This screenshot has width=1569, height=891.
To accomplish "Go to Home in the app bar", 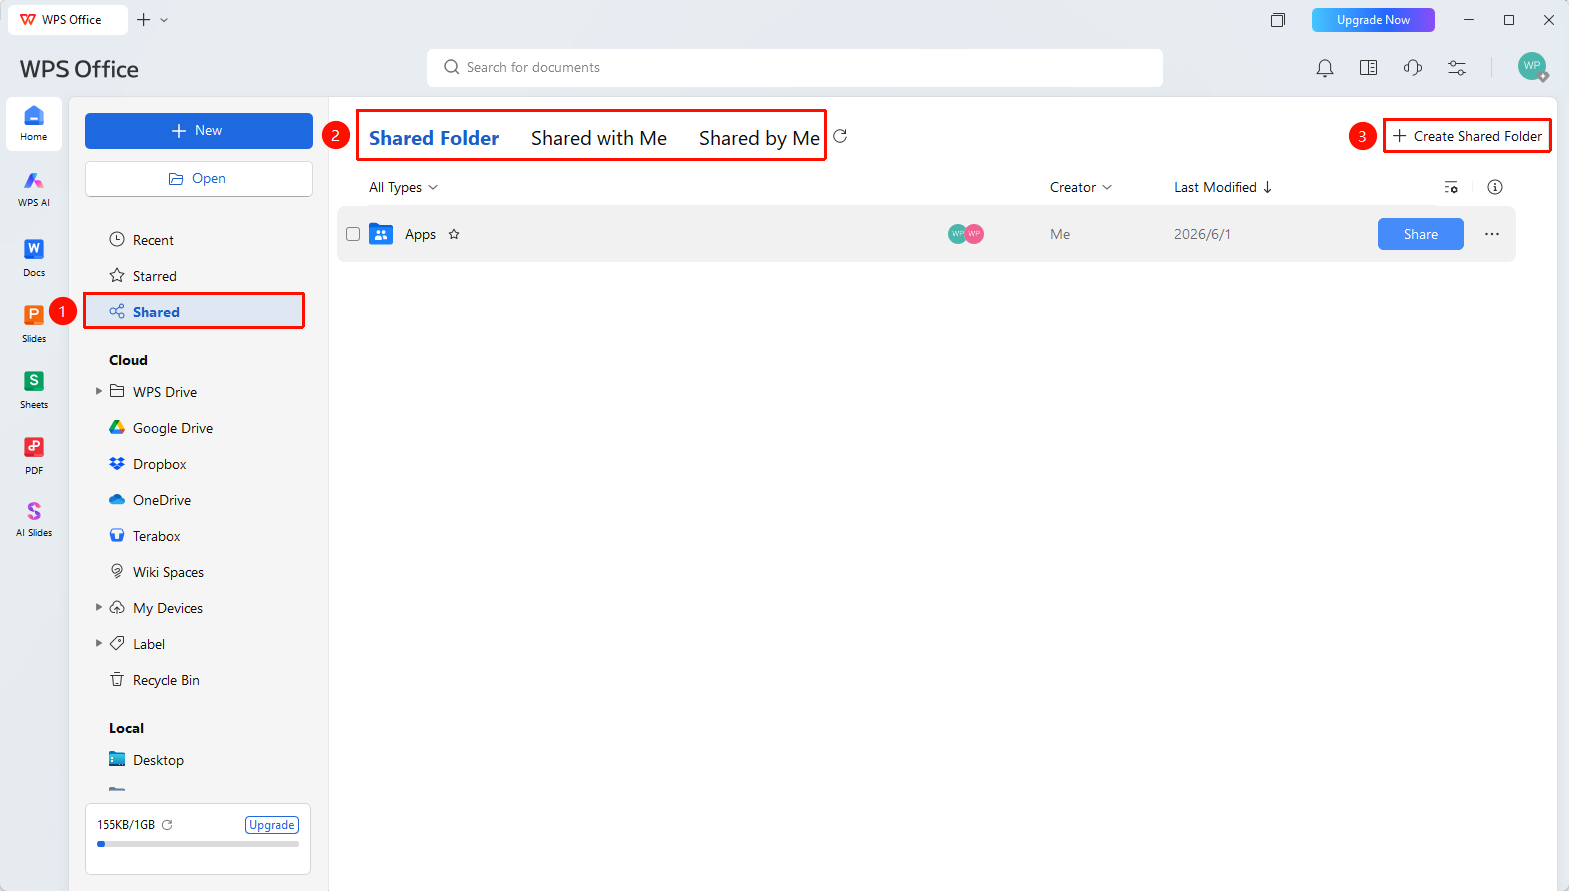I will click(x=34, y=124).
